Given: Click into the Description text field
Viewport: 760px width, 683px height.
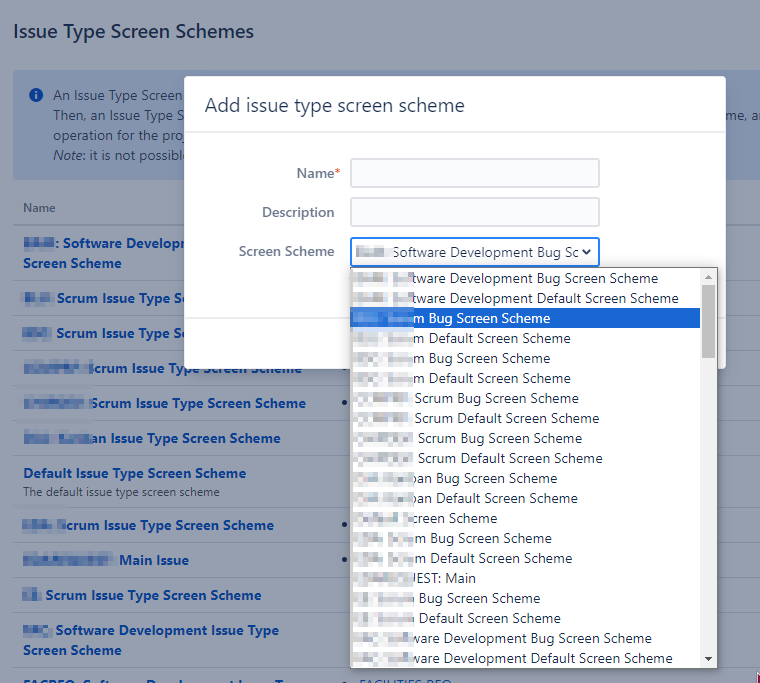Looking at the screenshot, I should [474, 212].
